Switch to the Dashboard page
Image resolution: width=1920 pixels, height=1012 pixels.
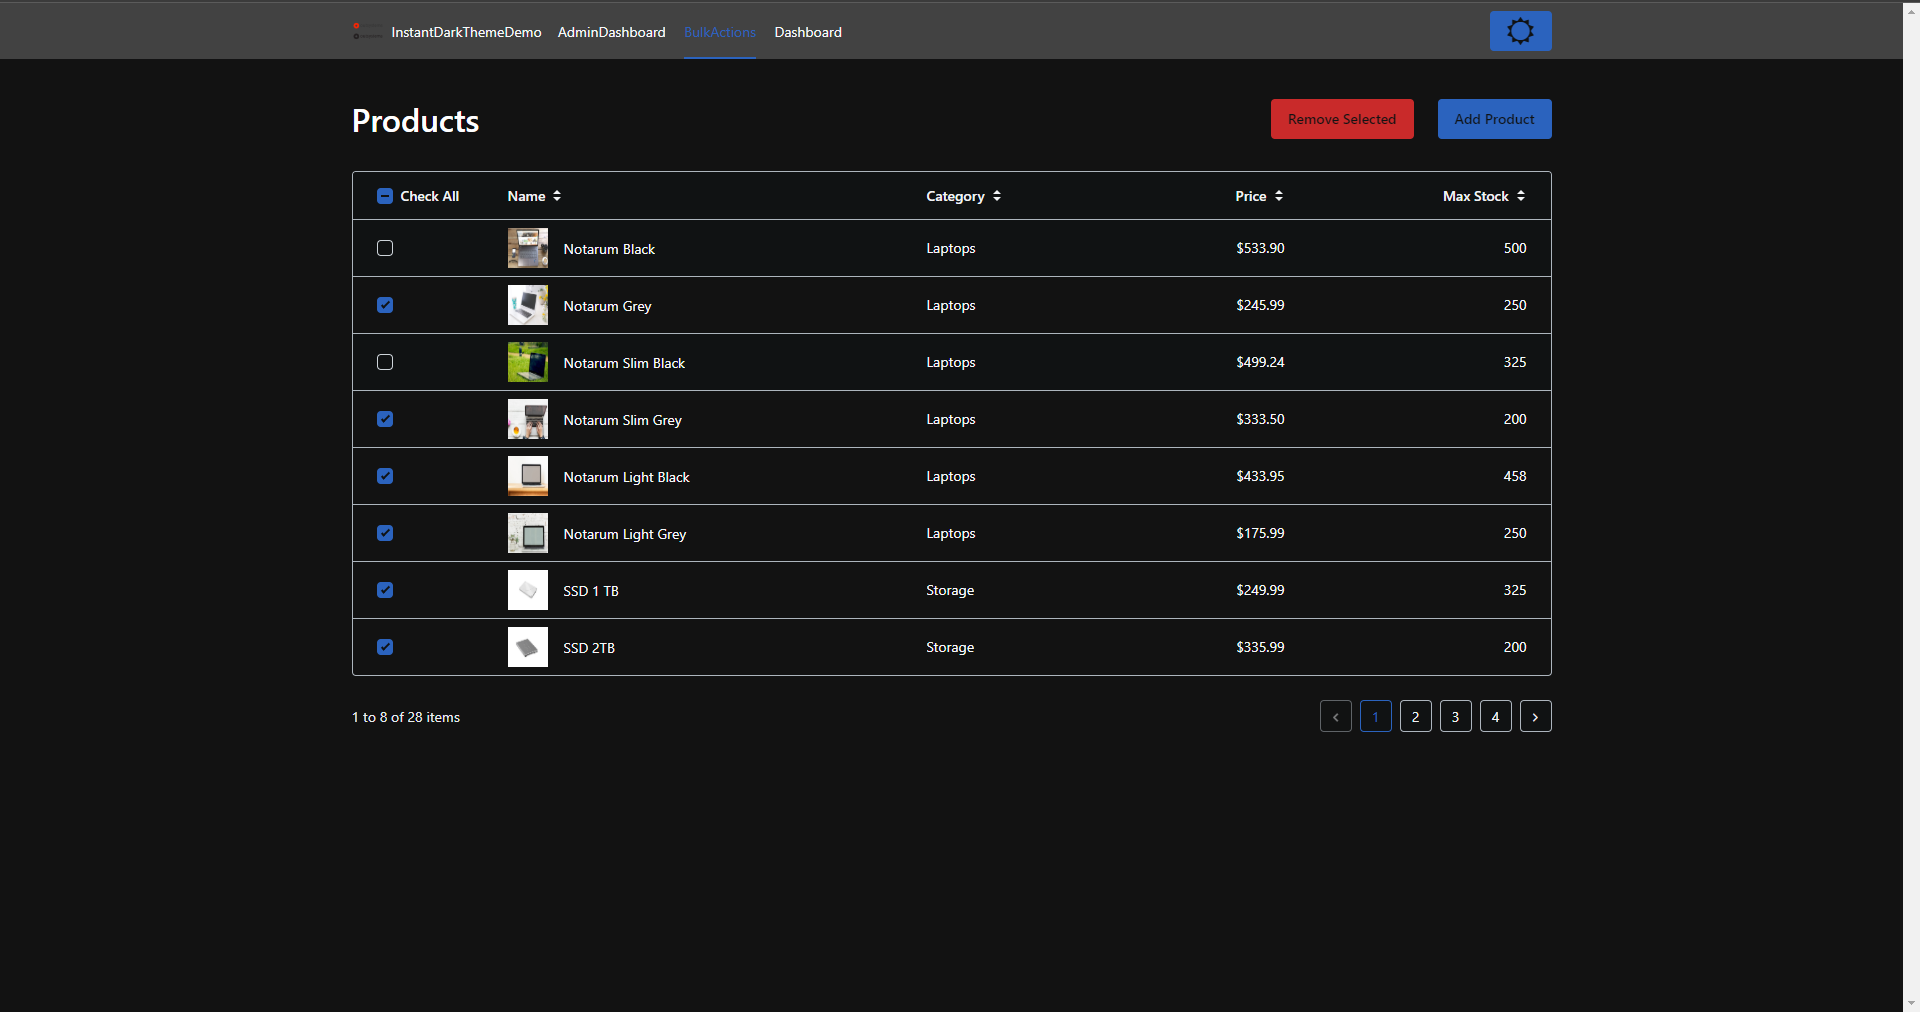[807, 32]
